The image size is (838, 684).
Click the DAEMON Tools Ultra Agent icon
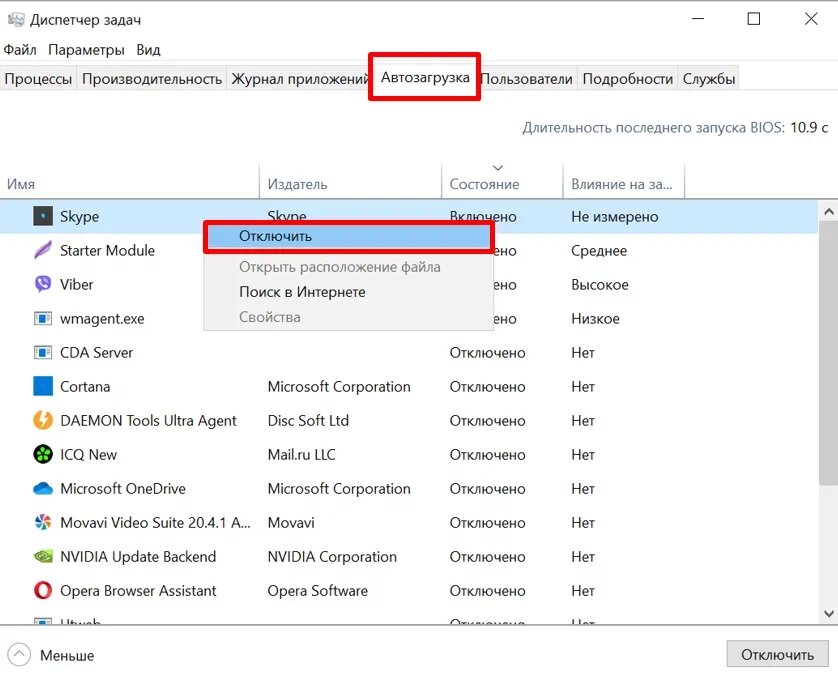(x=43, y=421)
